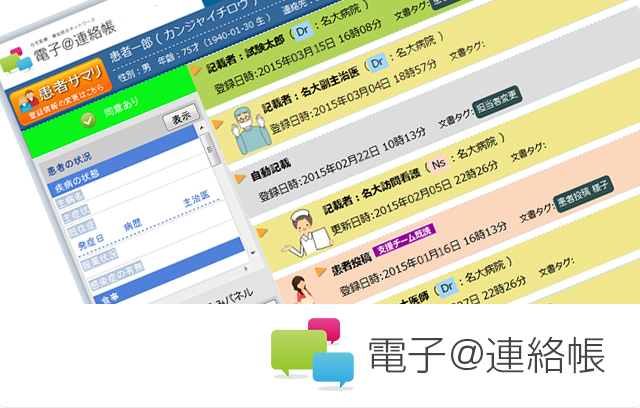Click 登録日時 2015年03月04日 18時57分
The width and height of the screenshot is (640, 408).
coord(354,96)
